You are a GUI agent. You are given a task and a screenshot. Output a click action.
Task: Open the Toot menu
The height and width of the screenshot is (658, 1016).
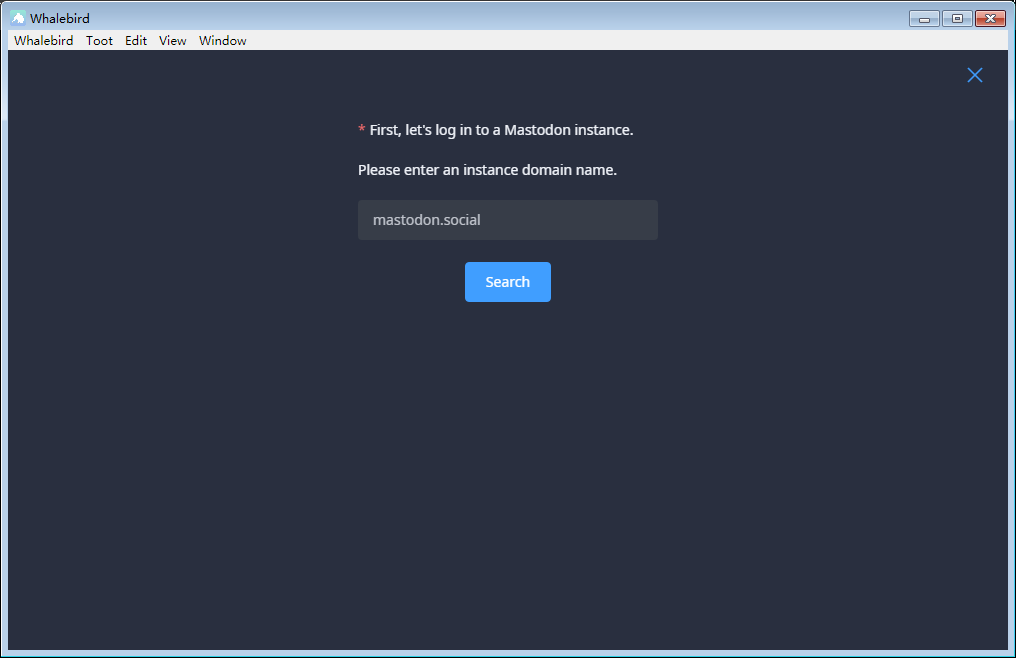tap(99, 41)
